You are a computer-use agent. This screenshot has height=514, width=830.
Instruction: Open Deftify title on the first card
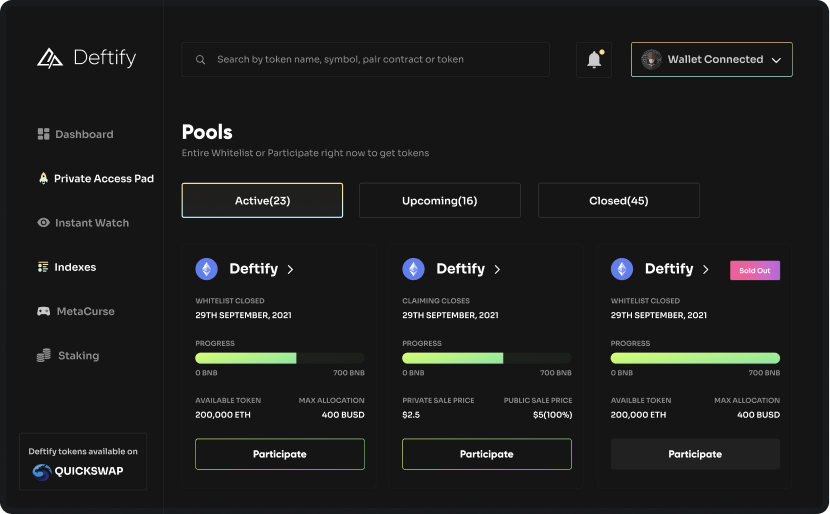254,269
